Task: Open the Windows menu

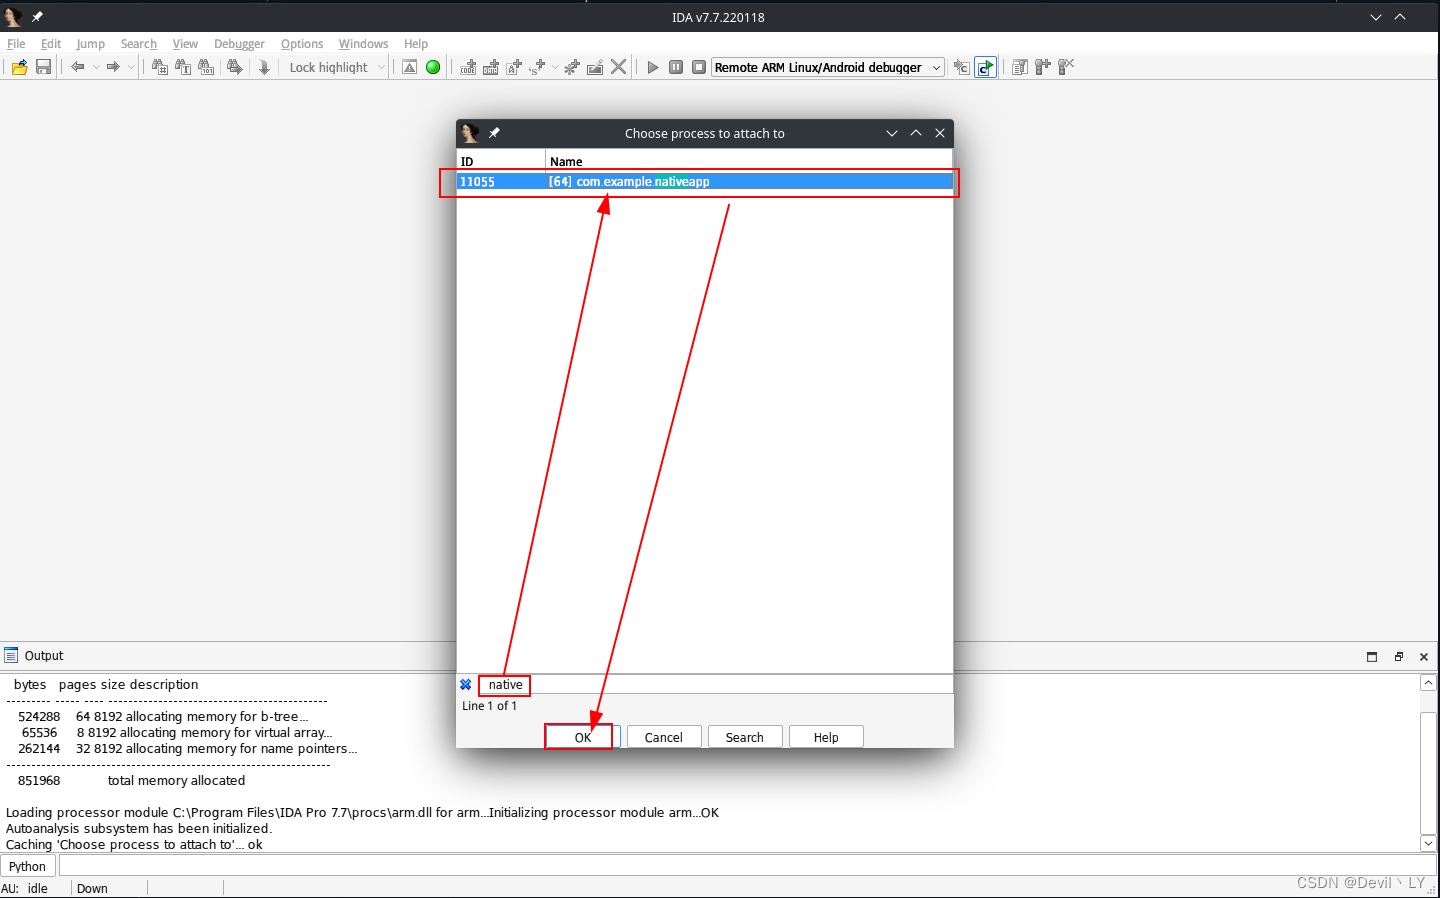Action: [x=363, y=44]
